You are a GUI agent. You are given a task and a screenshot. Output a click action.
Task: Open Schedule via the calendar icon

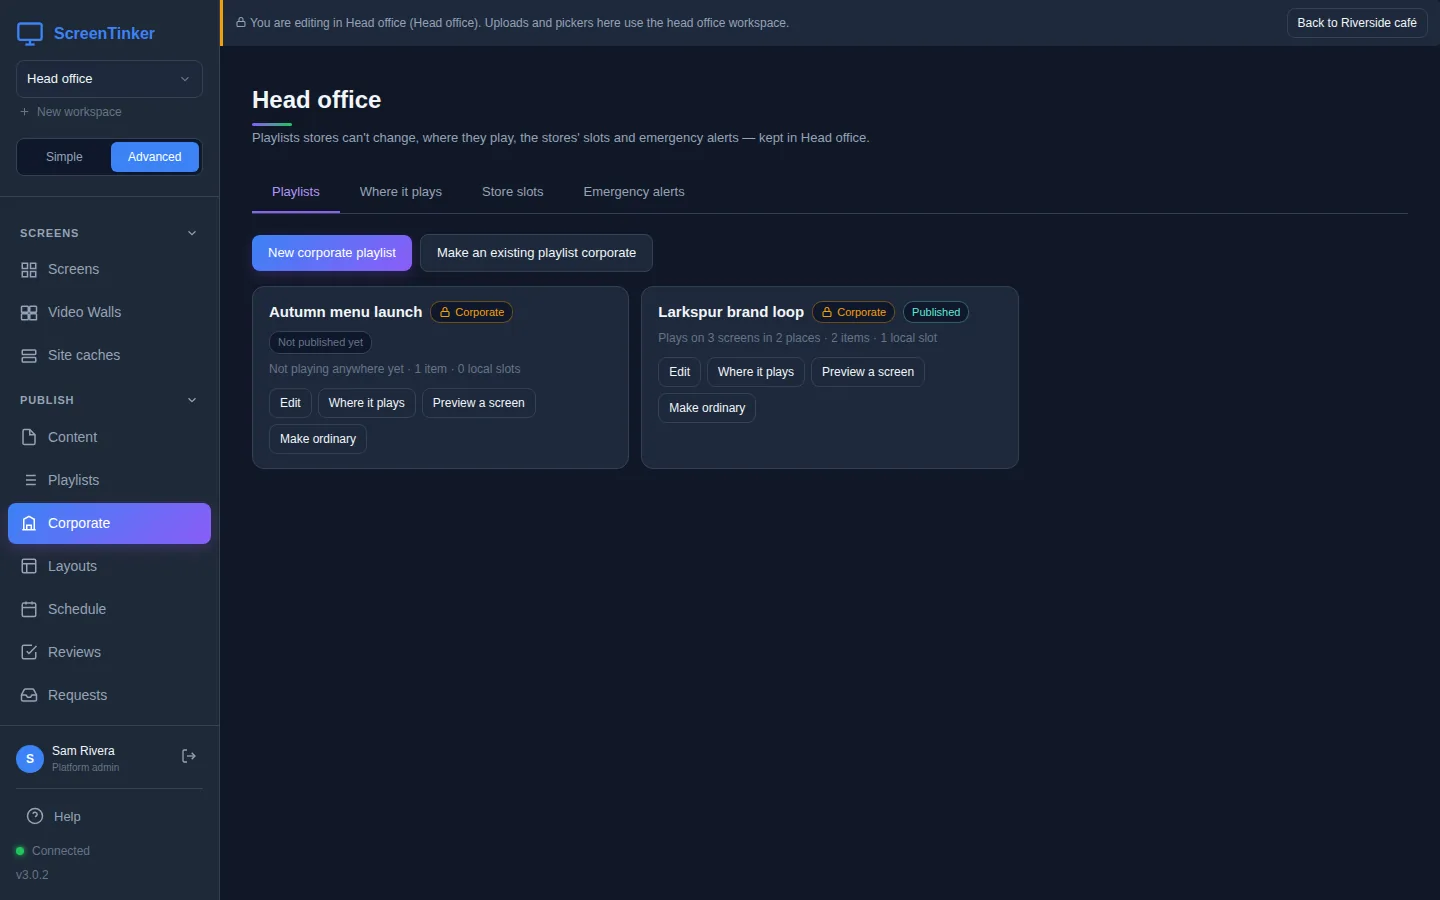coord(29,610)
